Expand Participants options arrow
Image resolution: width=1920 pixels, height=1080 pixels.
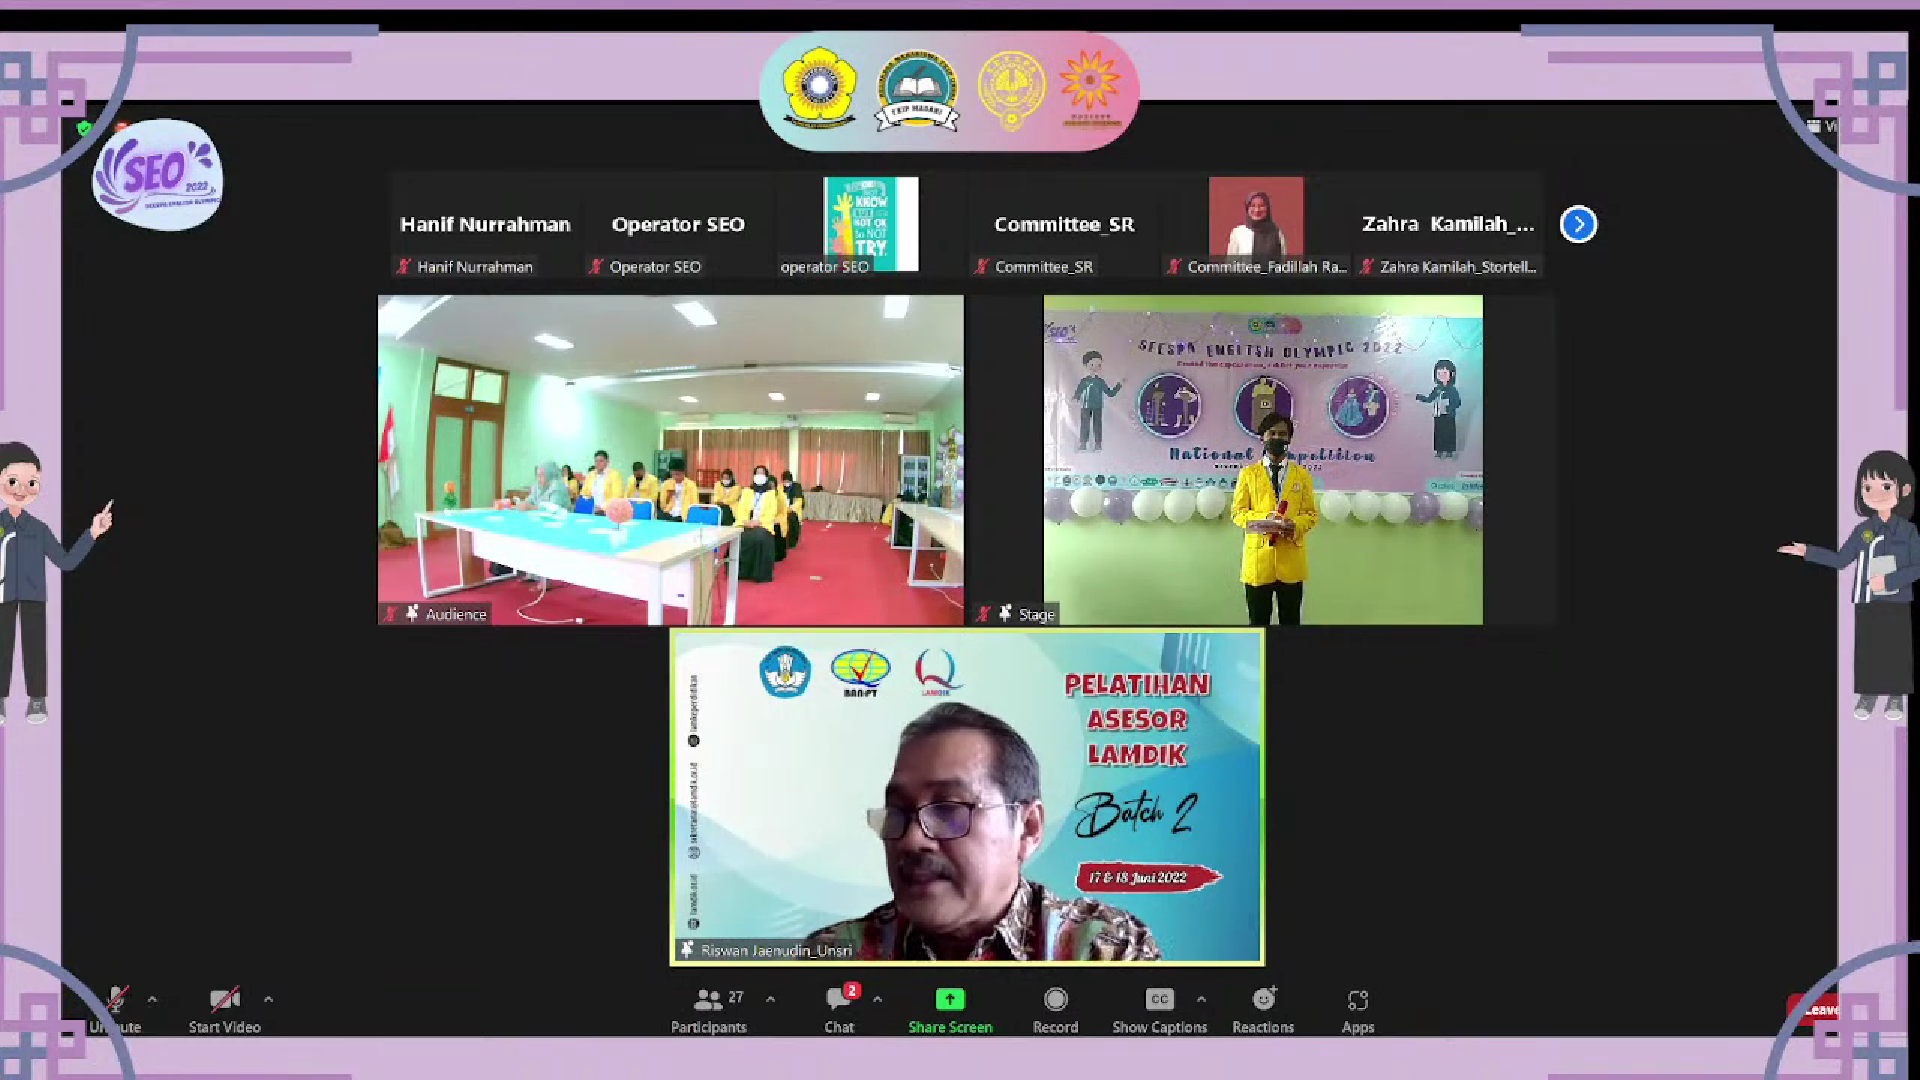coord(770,999)
